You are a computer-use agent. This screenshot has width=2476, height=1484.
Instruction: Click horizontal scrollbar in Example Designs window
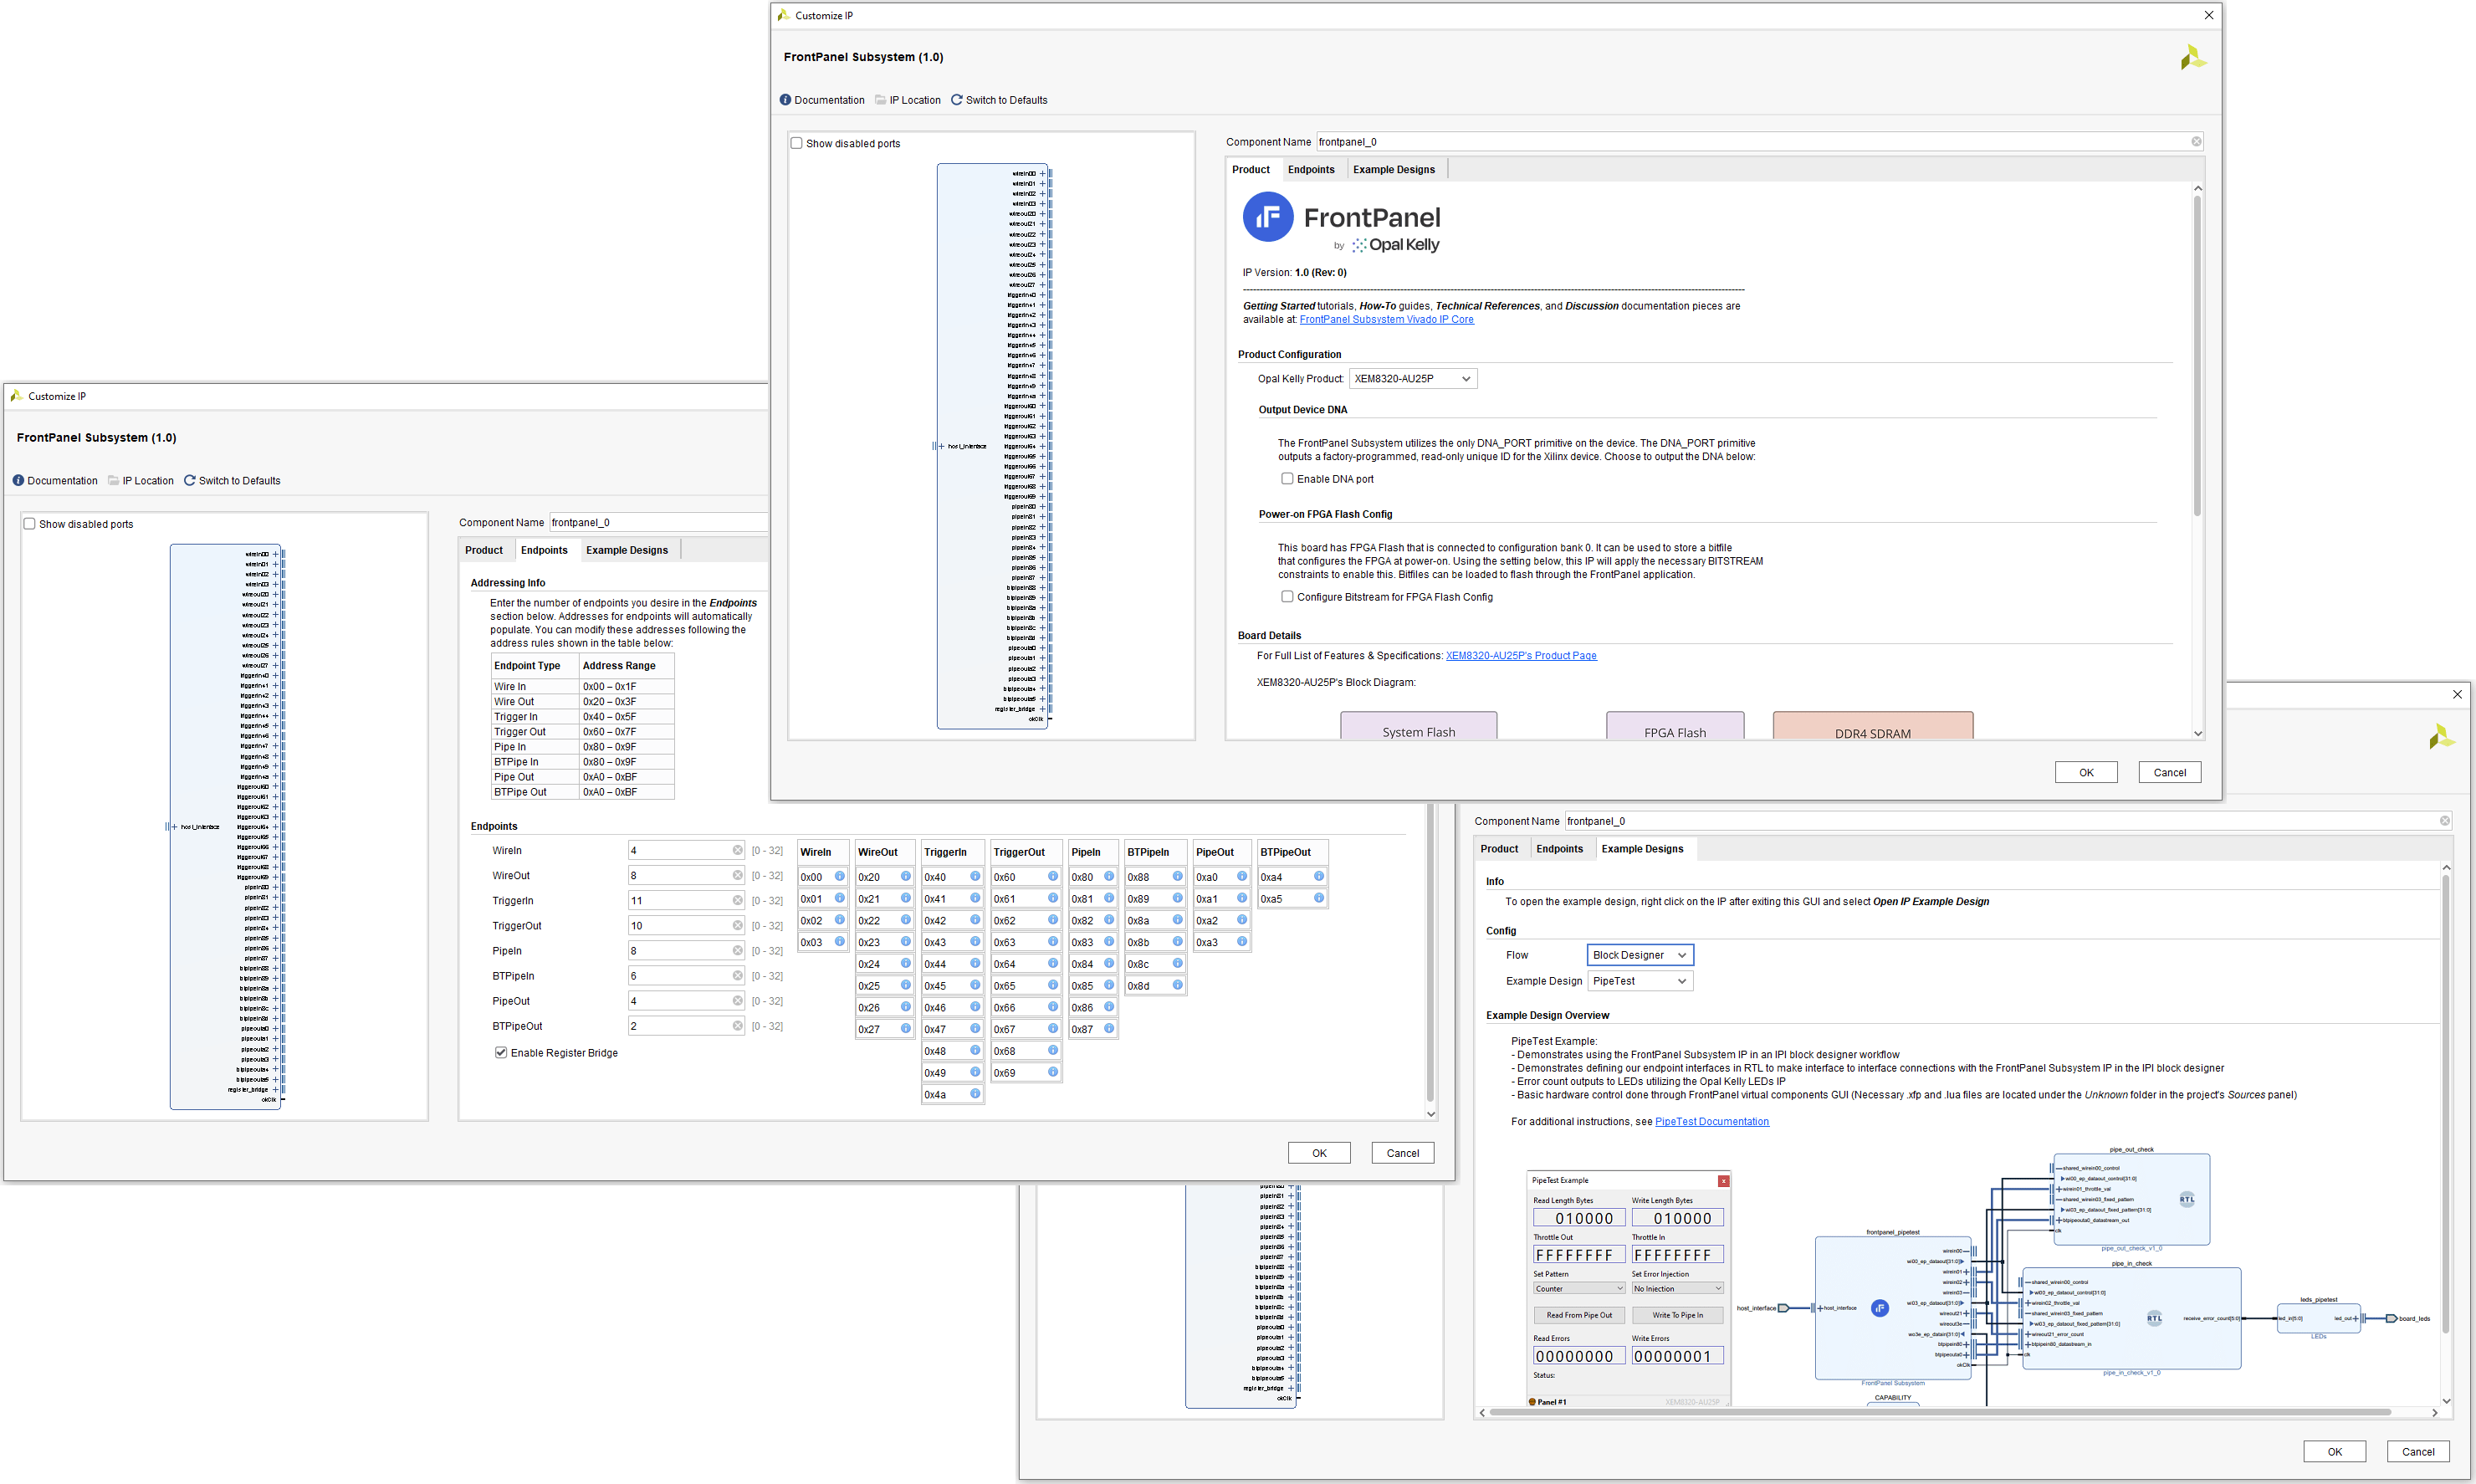point(1939,1413)
